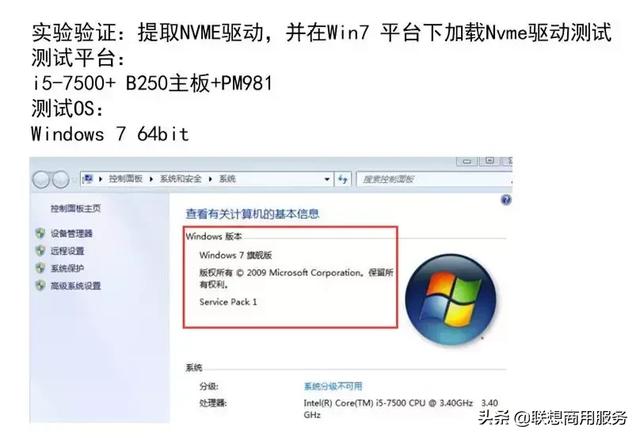
Task: Expand the arrow after 系统和安全 breadcrumb
Action: coord(210,179)
